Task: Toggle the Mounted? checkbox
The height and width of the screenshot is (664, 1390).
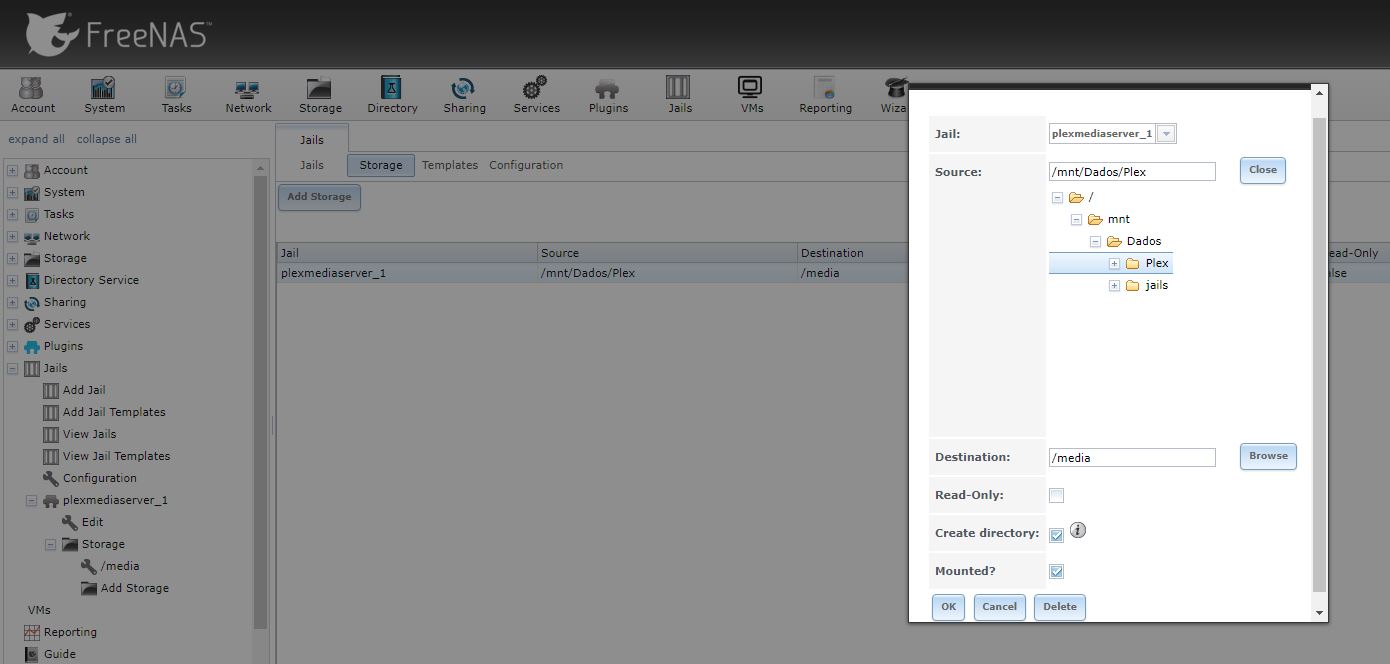Action: [1057, 571]
